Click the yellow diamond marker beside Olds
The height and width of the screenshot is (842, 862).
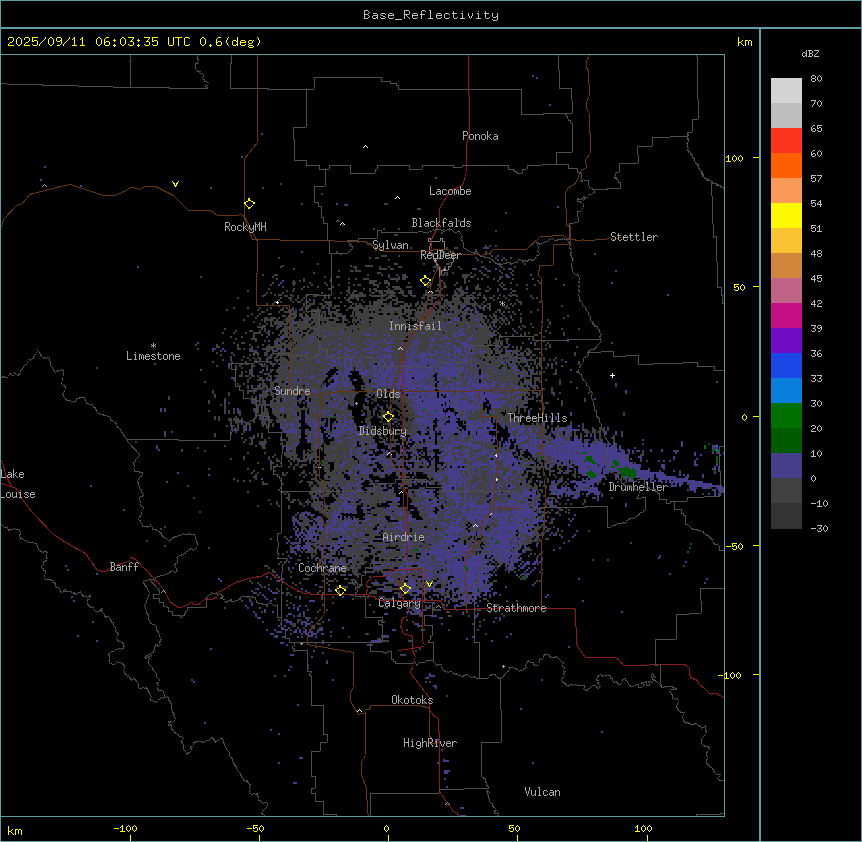tap(388, 417)
